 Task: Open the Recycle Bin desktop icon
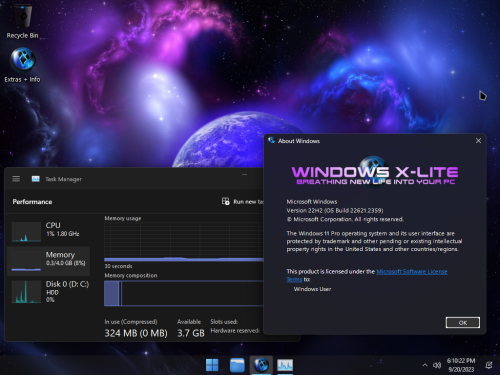point(22,21)
